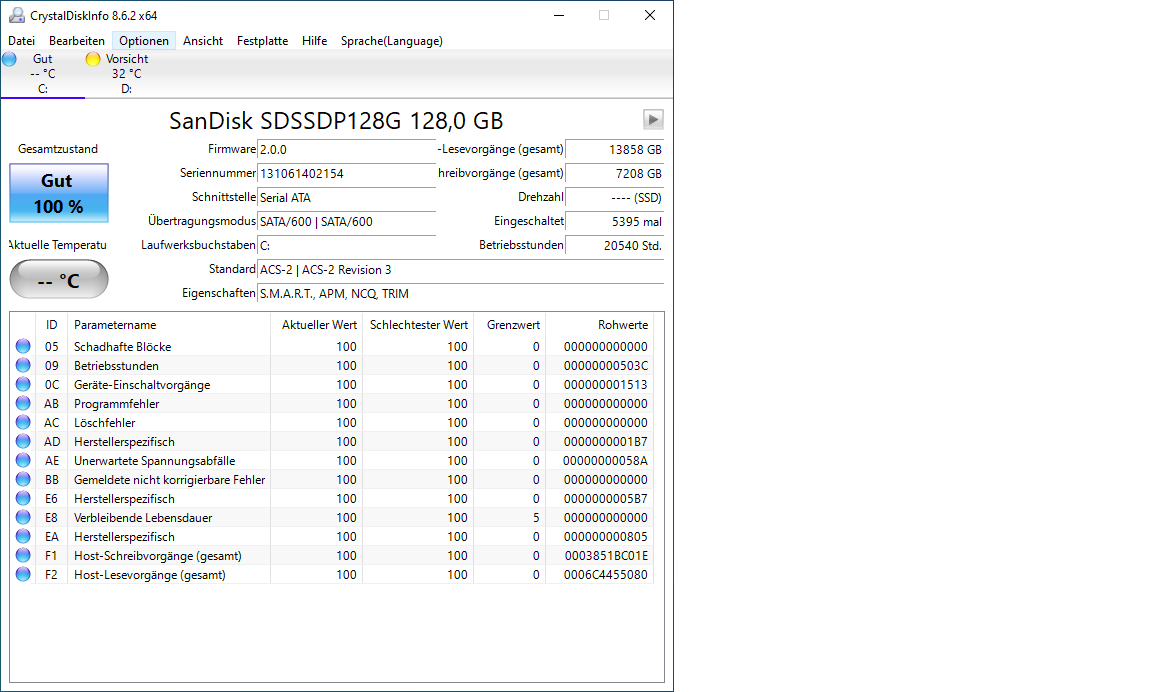Image resolution: width=1152 pixels, height=692 pixels.
Task: Select the Host-Lesevorgänge (gesamt) parameter name
Action: point(150,576)
